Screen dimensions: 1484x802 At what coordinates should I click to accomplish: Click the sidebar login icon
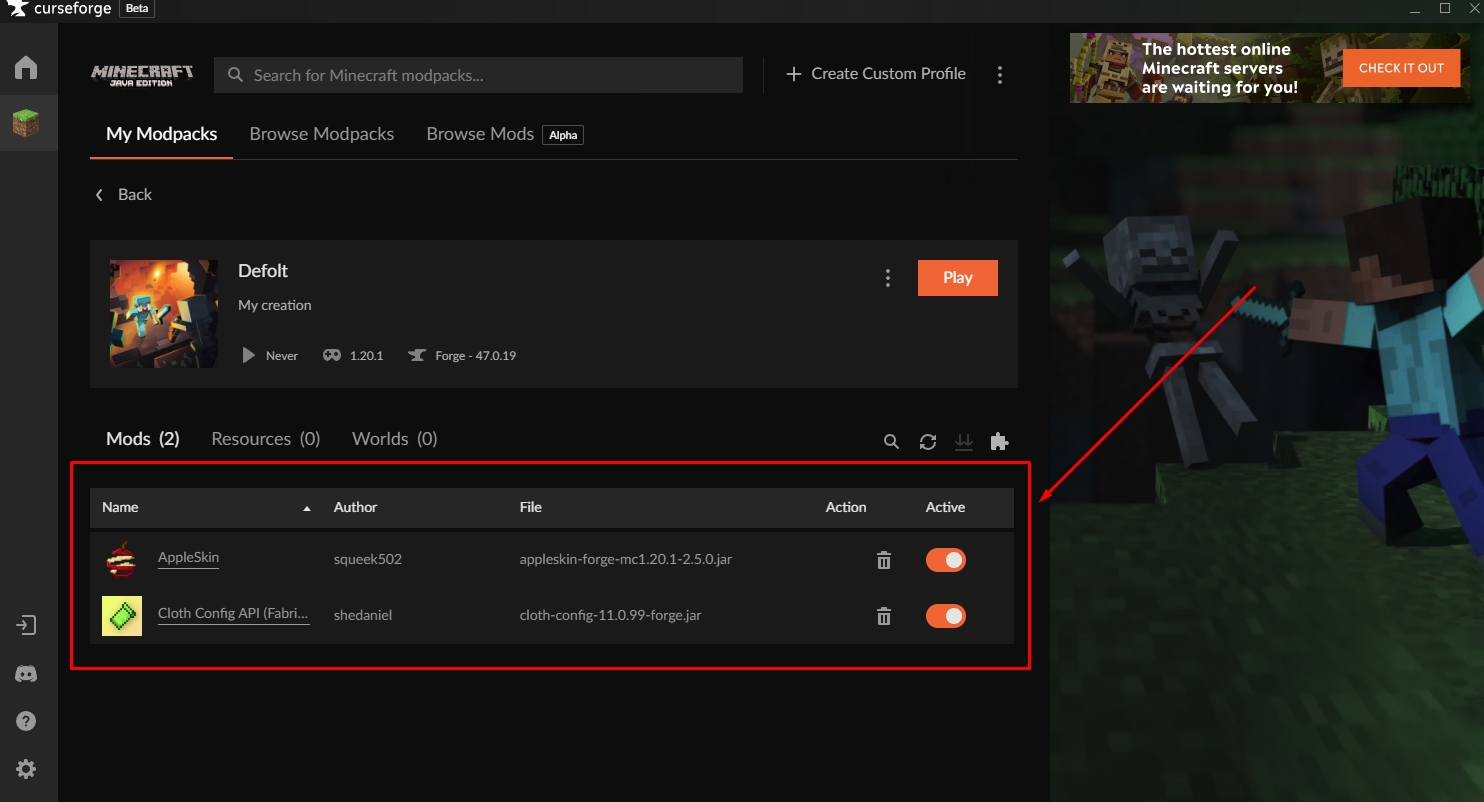tap(26, 625)
